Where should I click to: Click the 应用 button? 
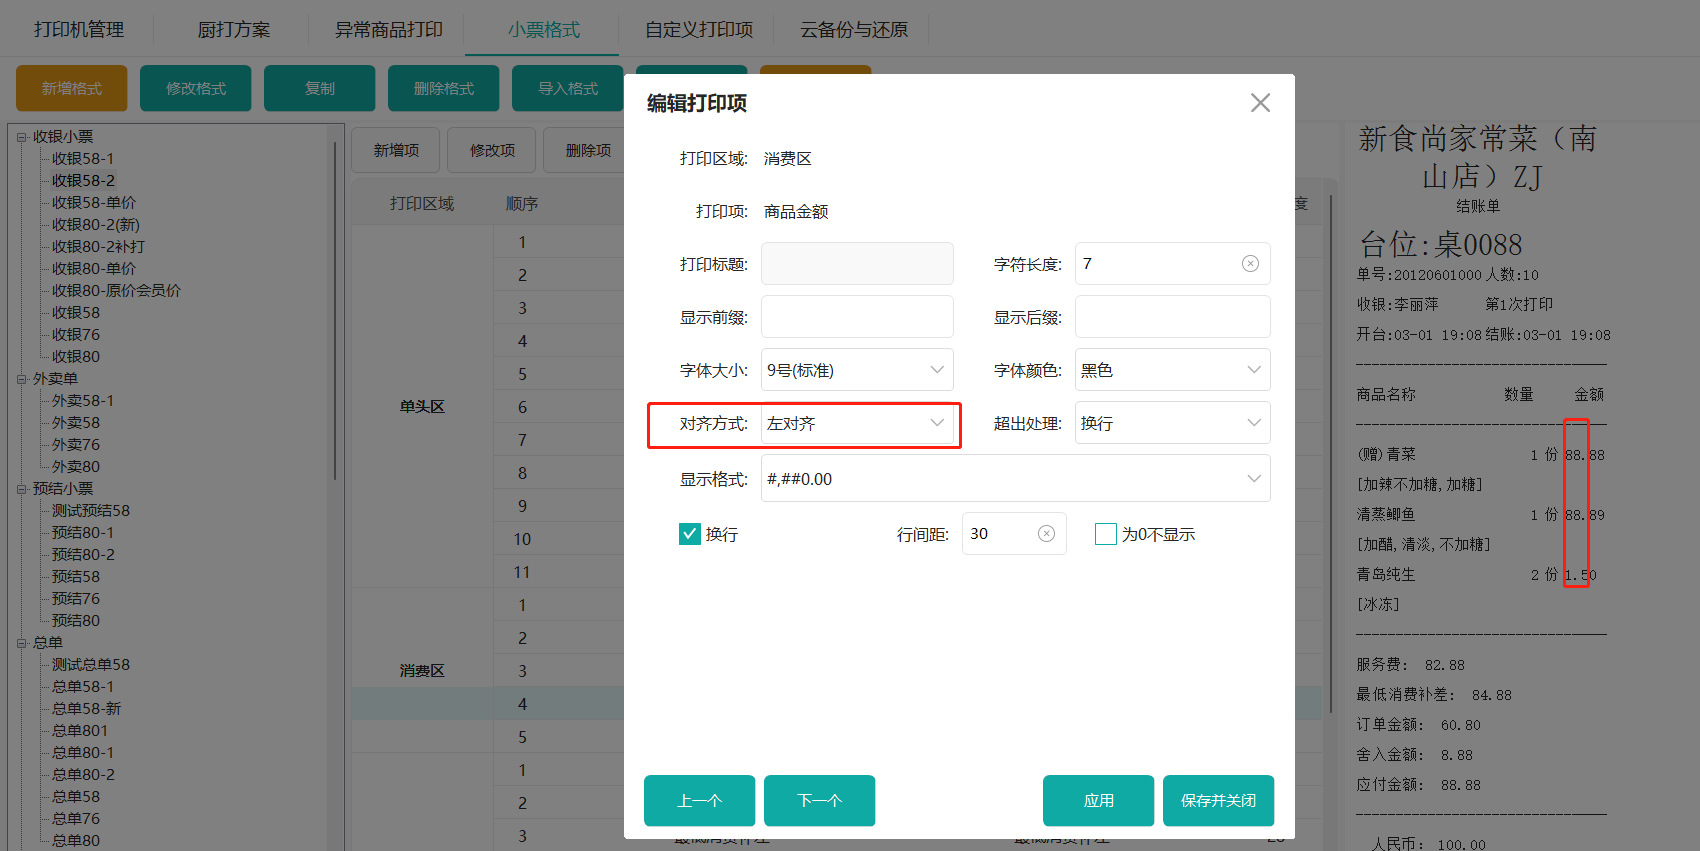[1098, 800]
